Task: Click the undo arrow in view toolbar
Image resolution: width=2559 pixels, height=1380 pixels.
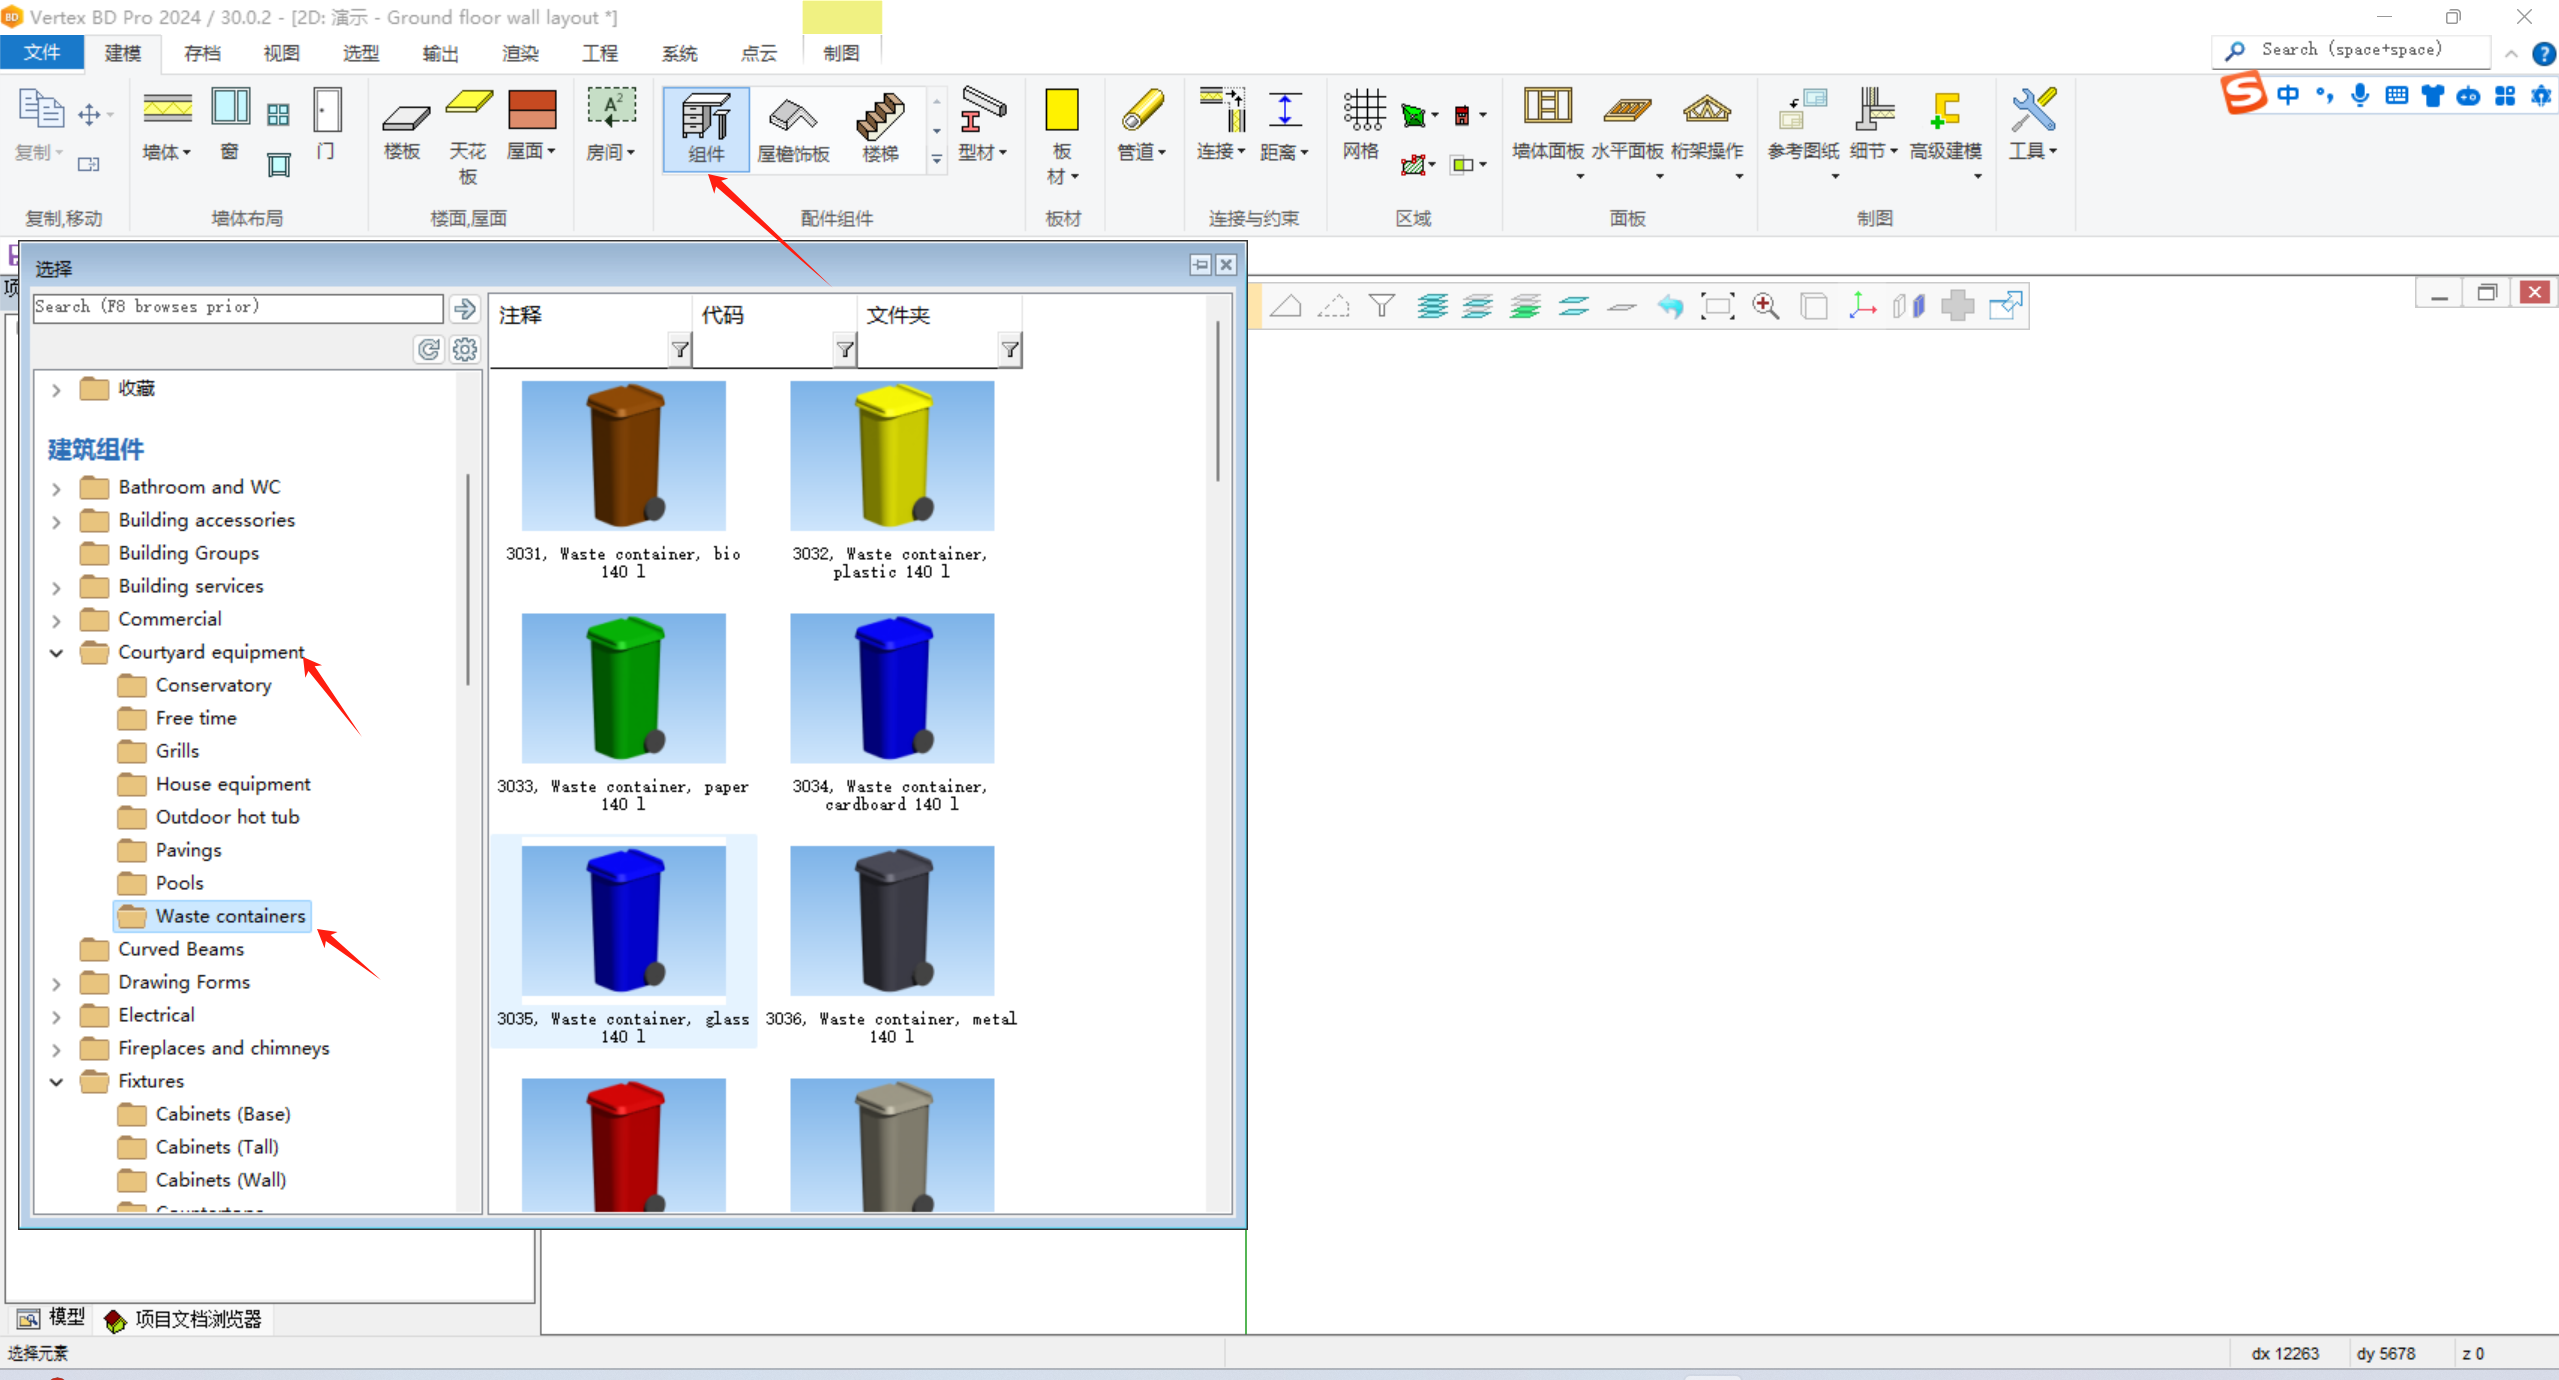Action: click(x=1669, y=306)
